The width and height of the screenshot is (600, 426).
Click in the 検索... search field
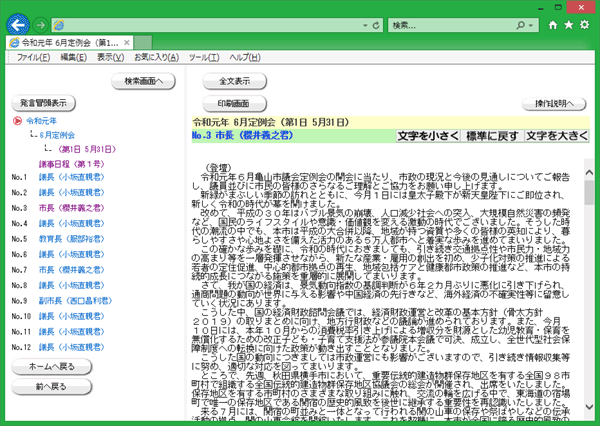click(x=452, y=26)
